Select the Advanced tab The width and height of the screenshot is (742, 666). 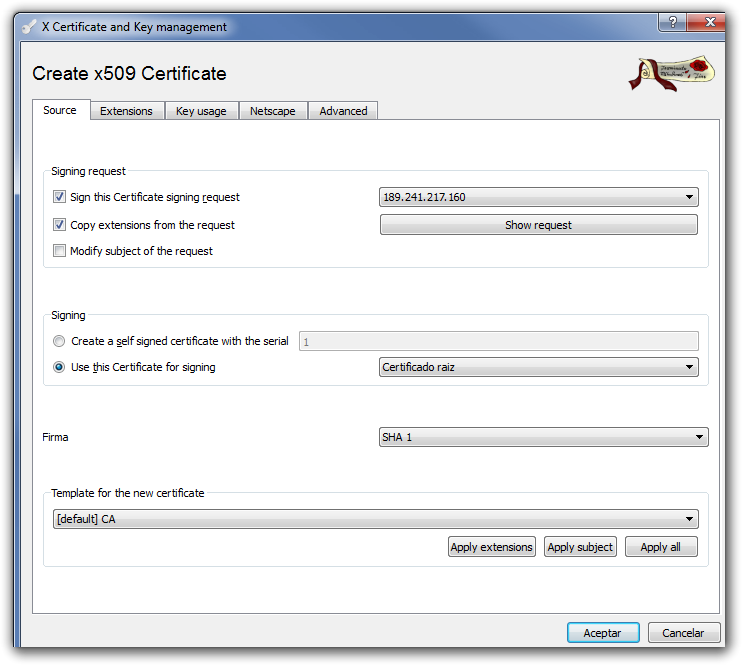343,111
